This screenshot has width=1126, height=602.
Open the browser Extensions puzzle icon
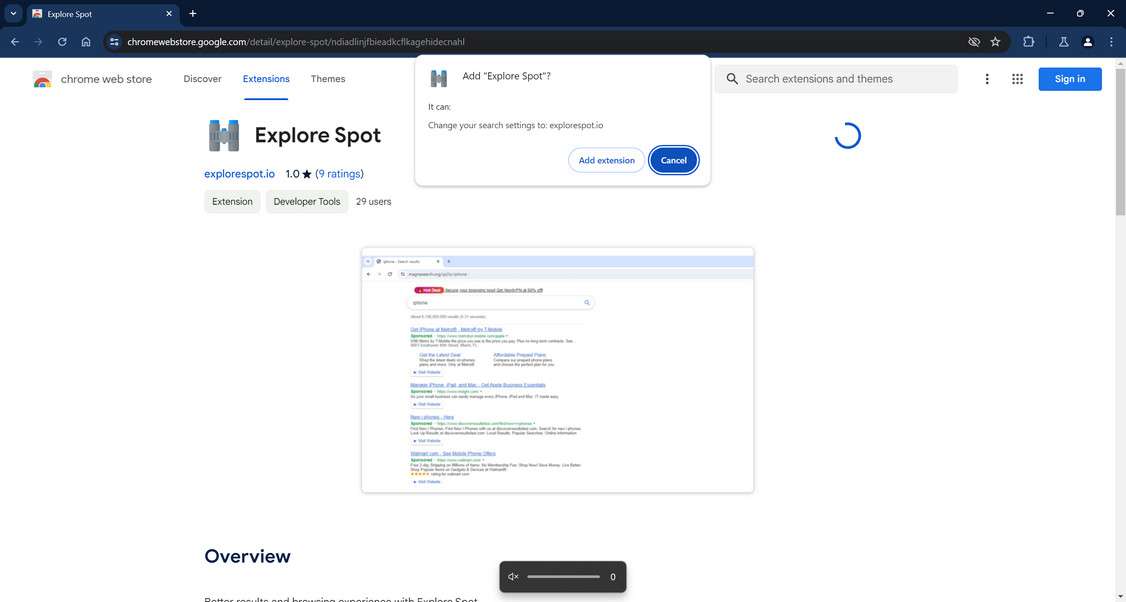tap(1028, 42)
